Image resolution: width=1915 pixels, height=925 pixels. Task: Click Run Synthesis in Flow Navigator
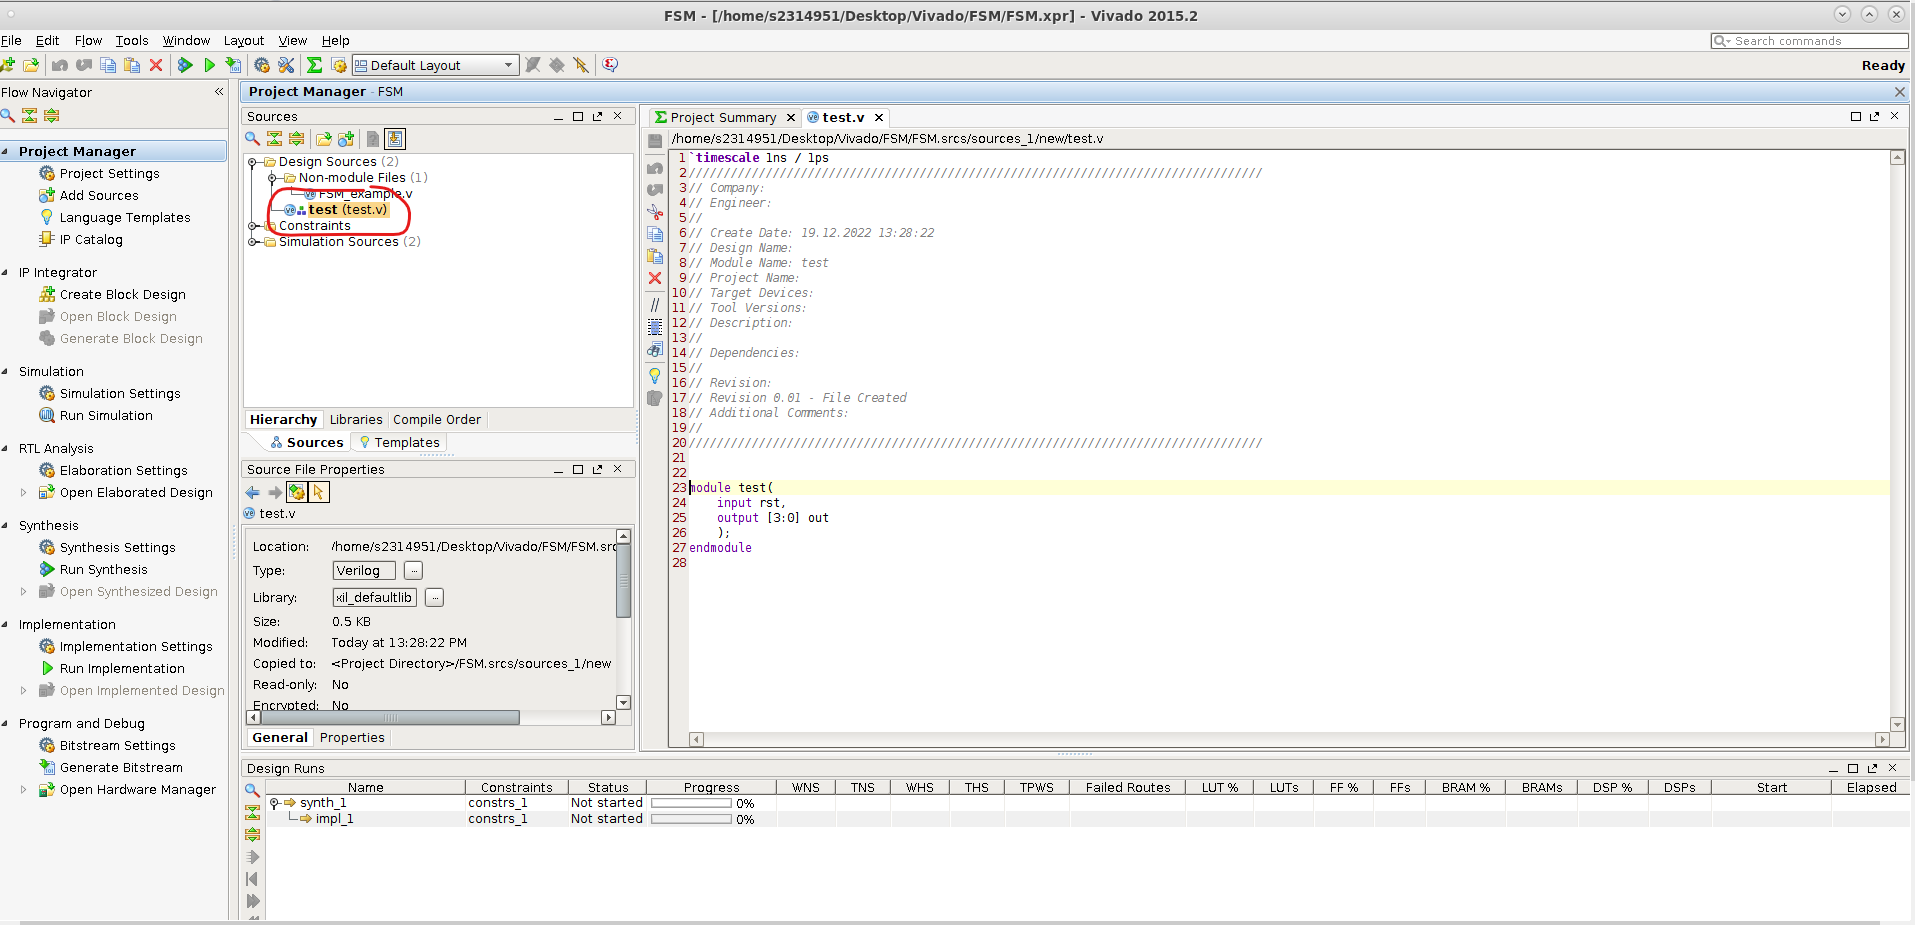(x=103, y=570)
